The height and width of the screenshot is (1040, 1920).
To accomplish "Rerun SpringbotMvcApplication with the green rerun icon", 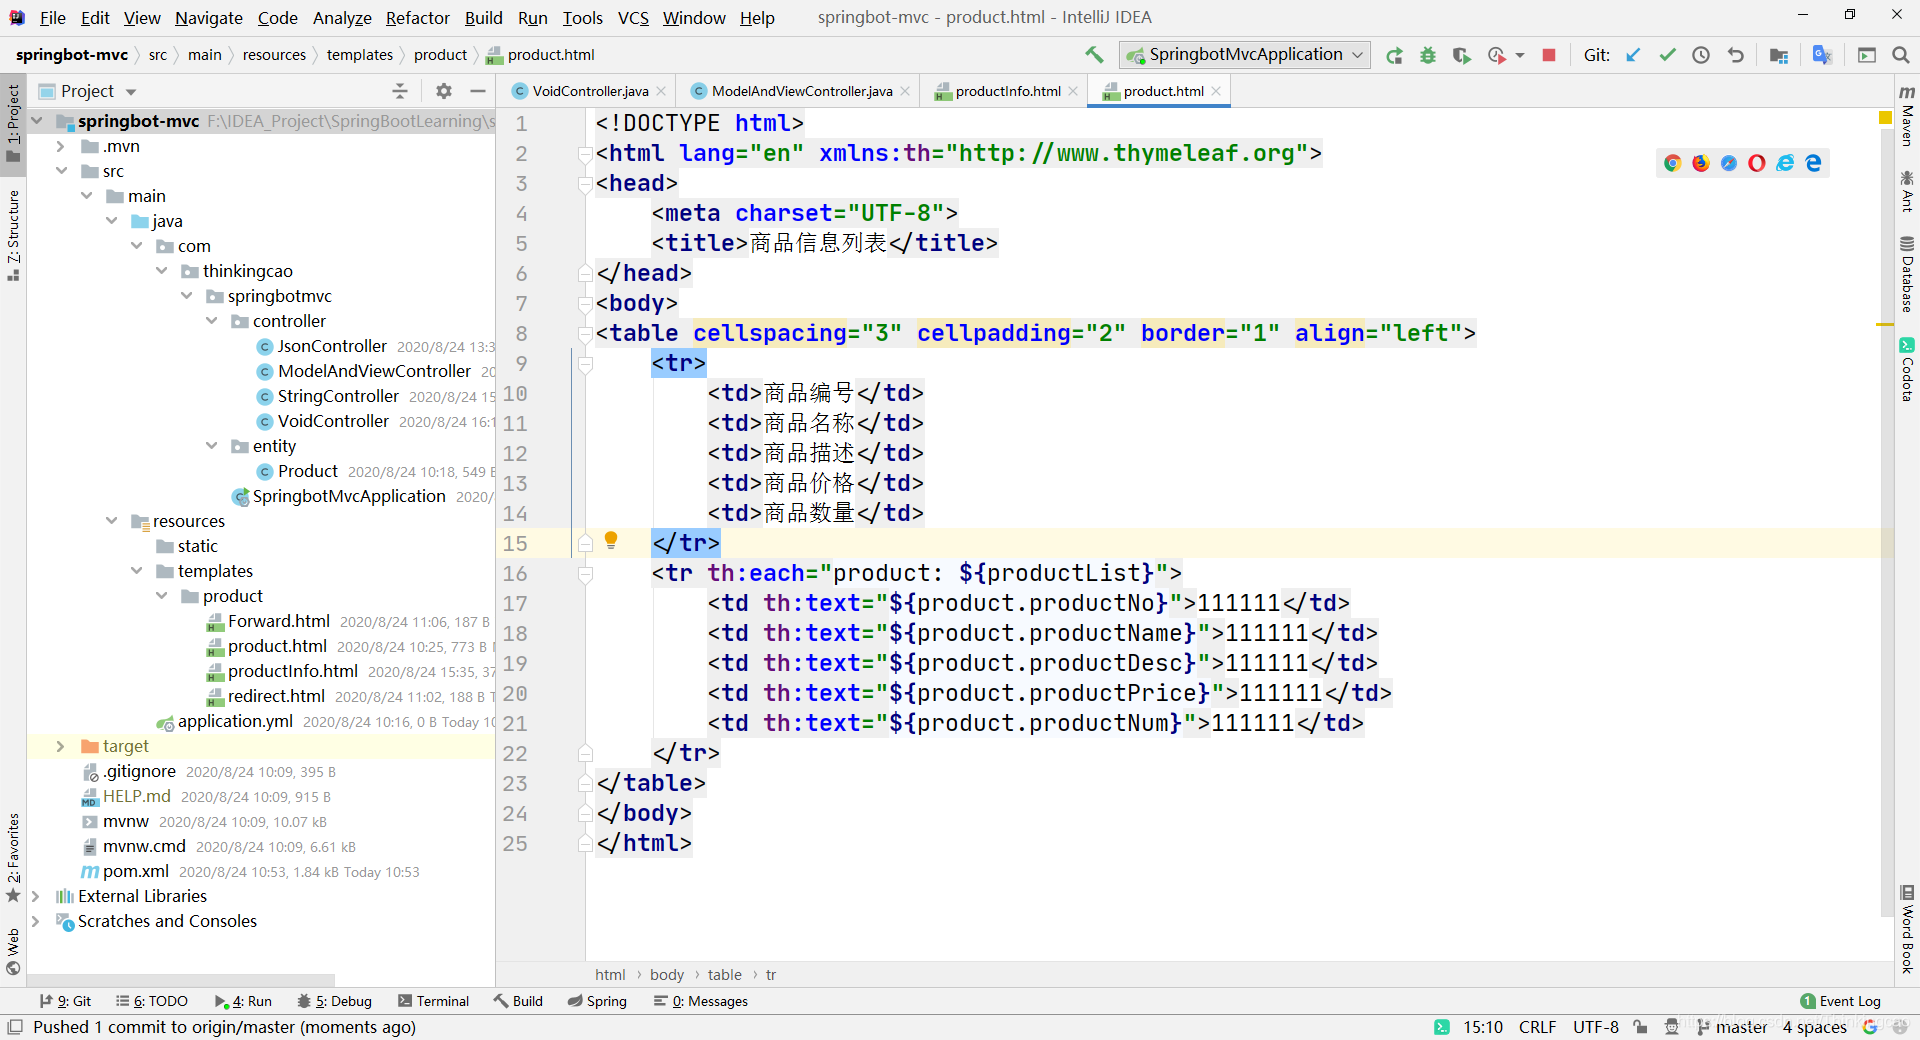I will (1394, 55).
